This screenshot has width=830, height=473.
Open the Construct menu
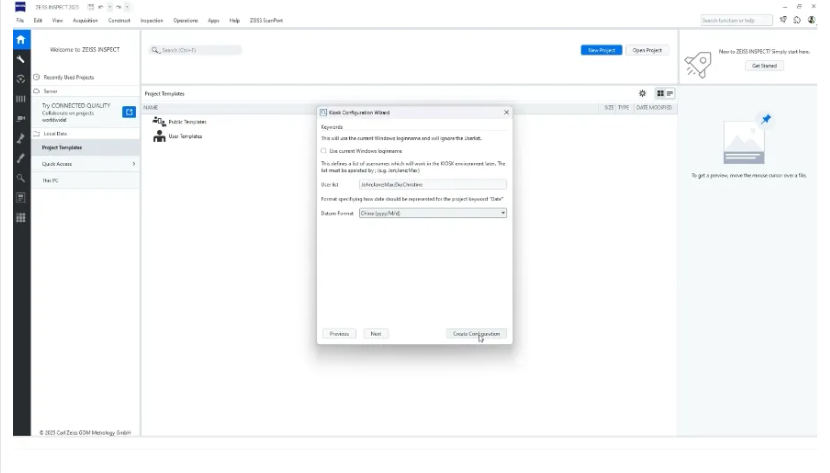(119, 21)
